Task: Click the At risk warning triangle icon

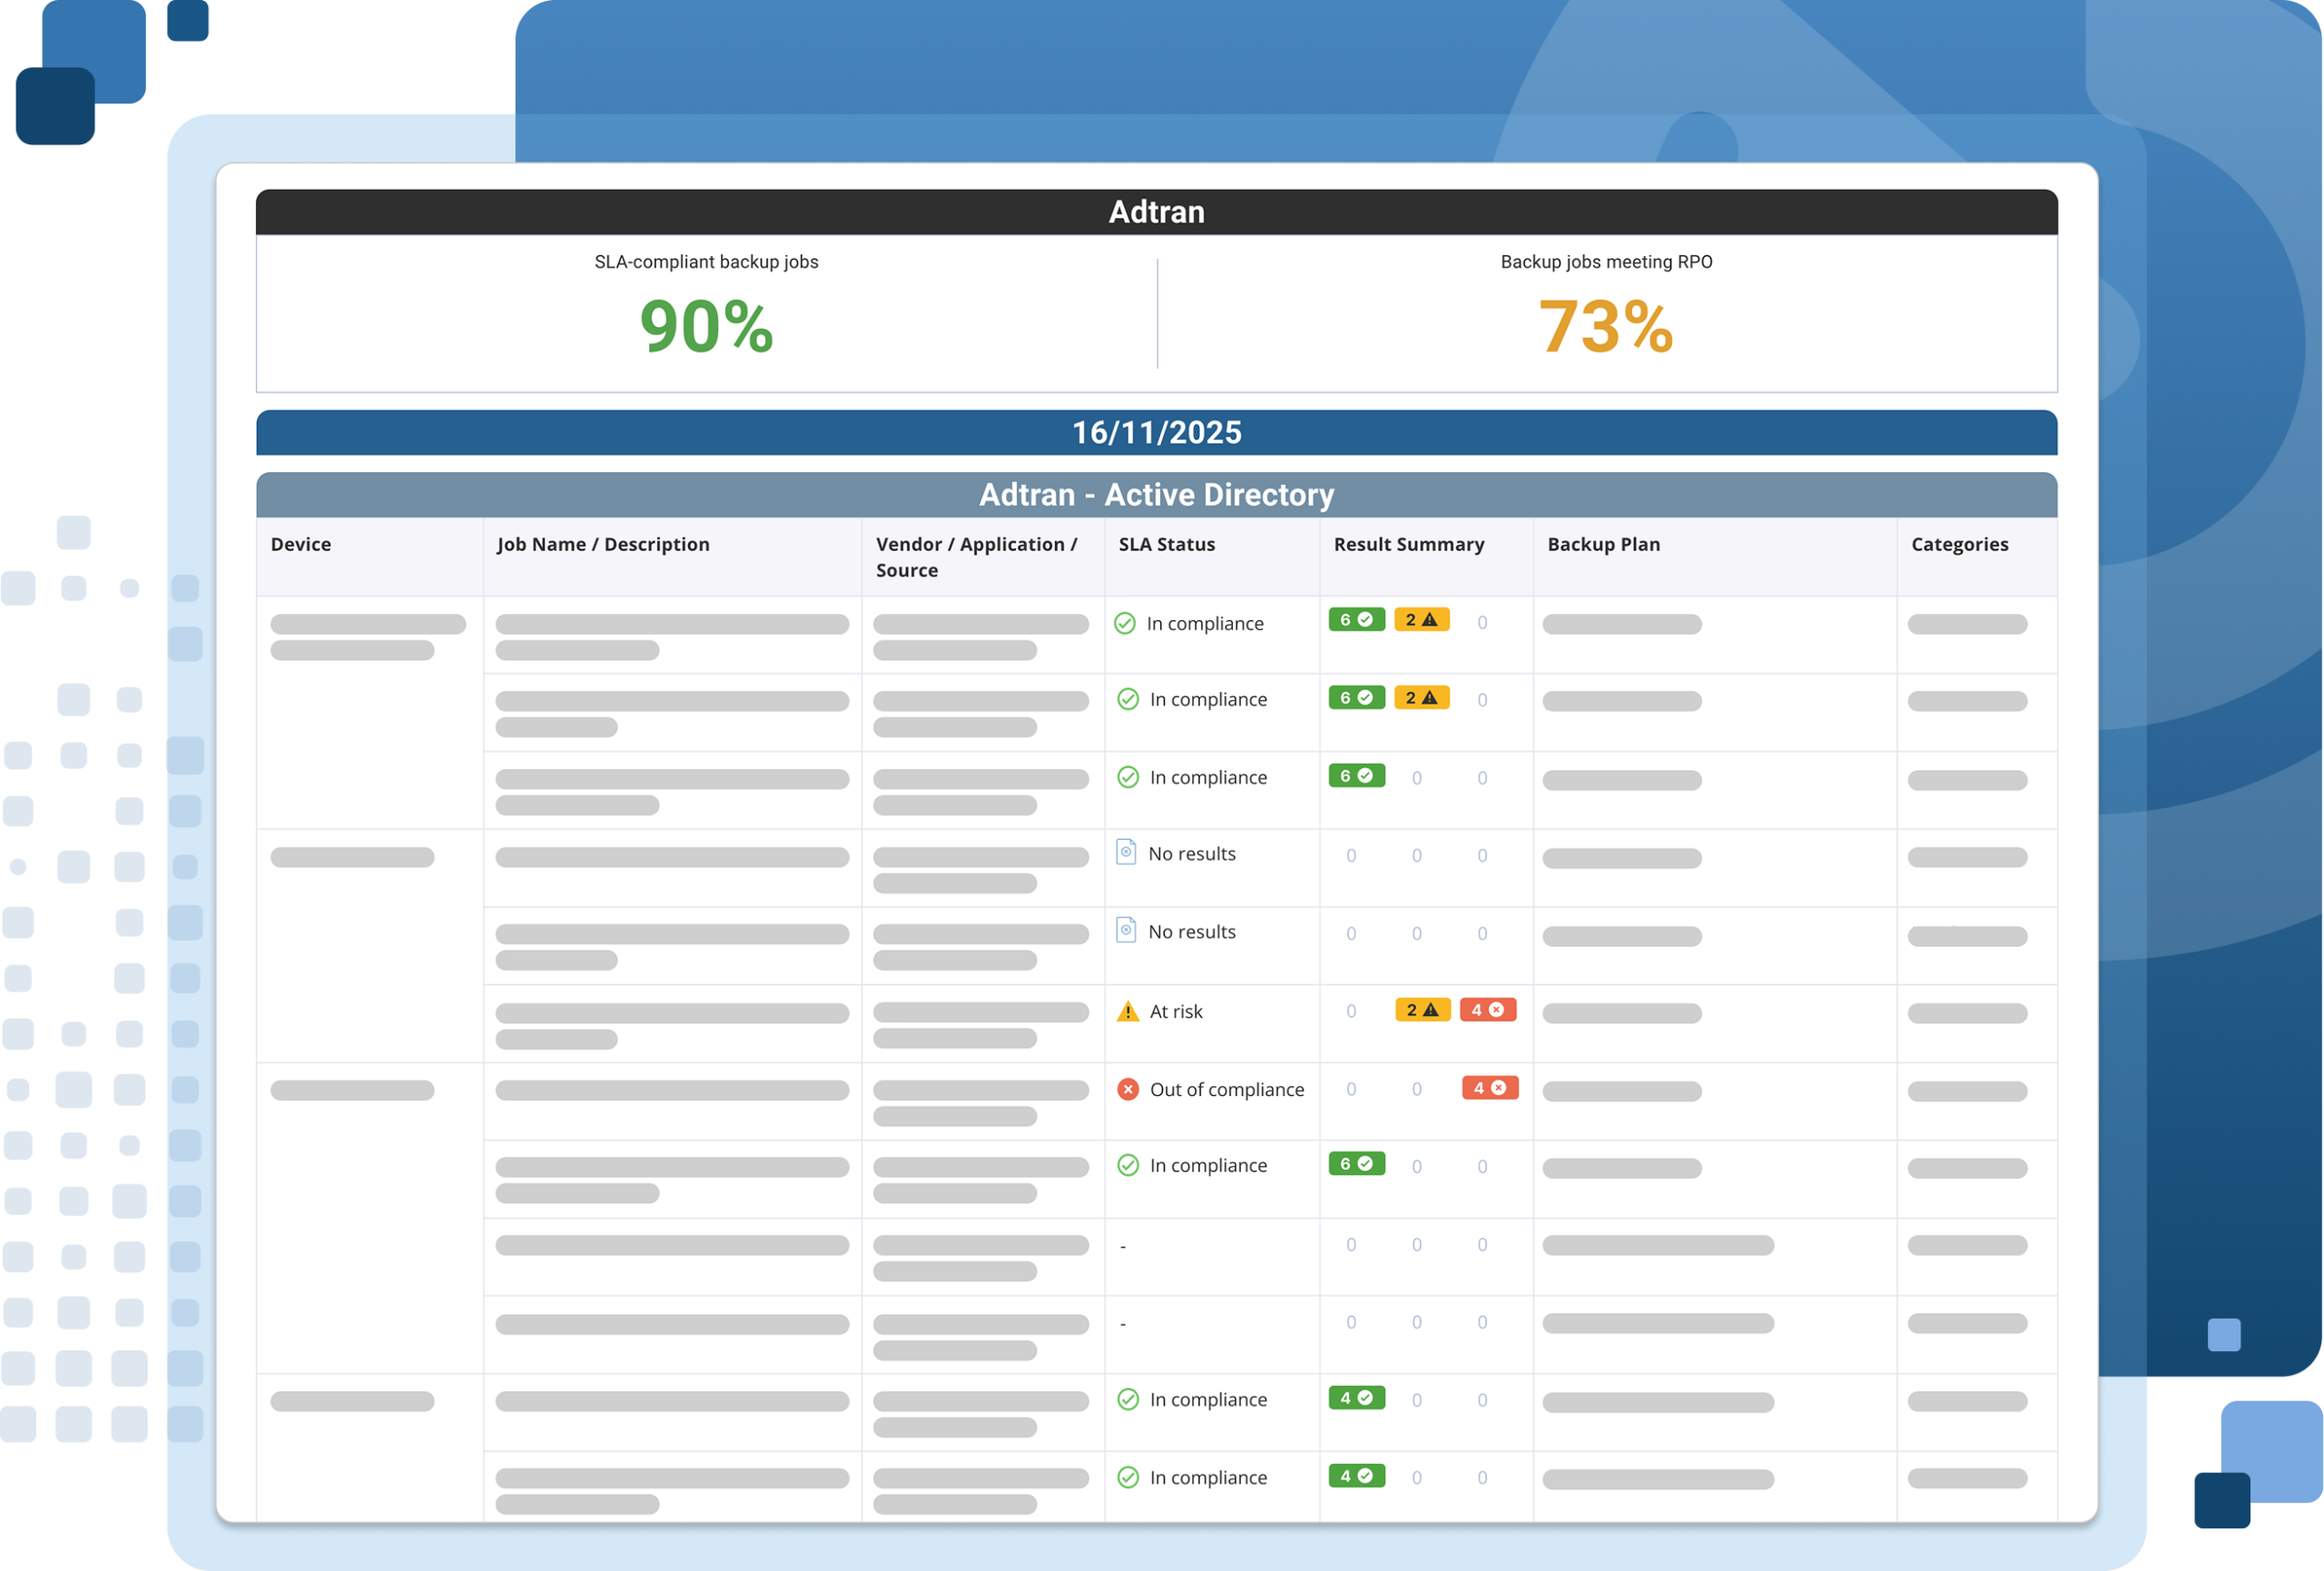Action: click(1127, 1011)
